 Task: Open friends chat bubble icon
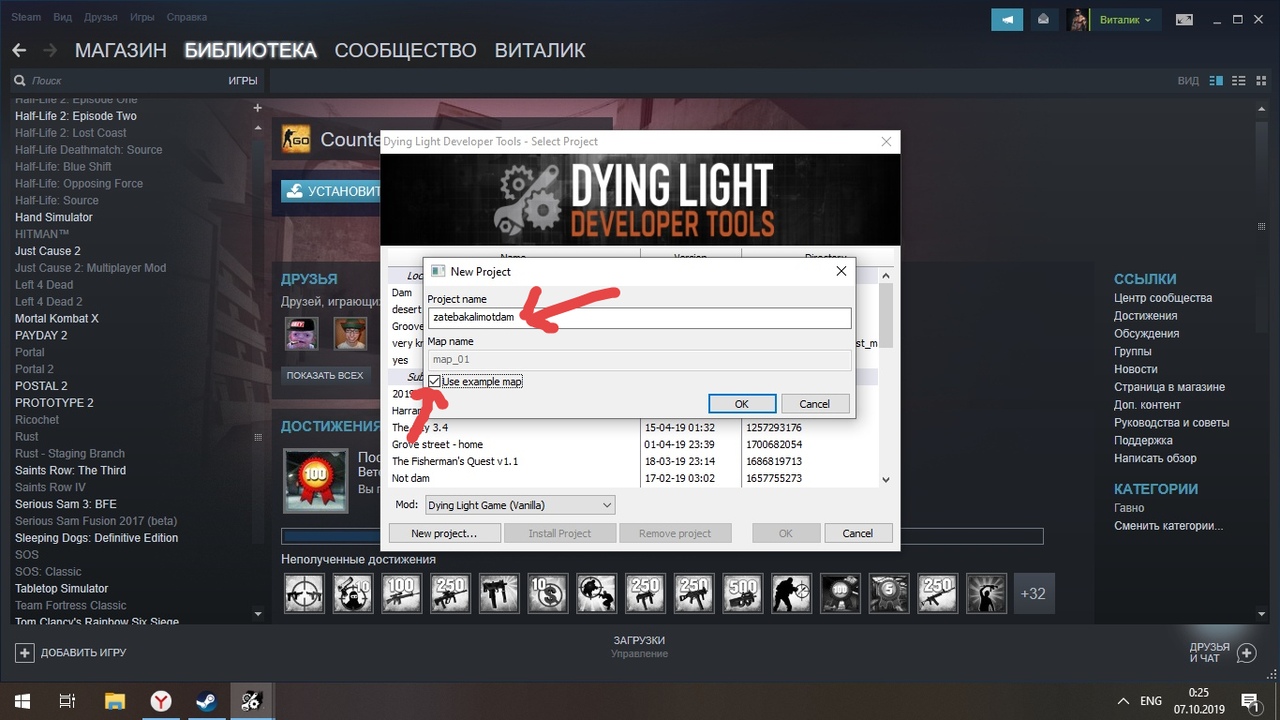[1246, 653]
